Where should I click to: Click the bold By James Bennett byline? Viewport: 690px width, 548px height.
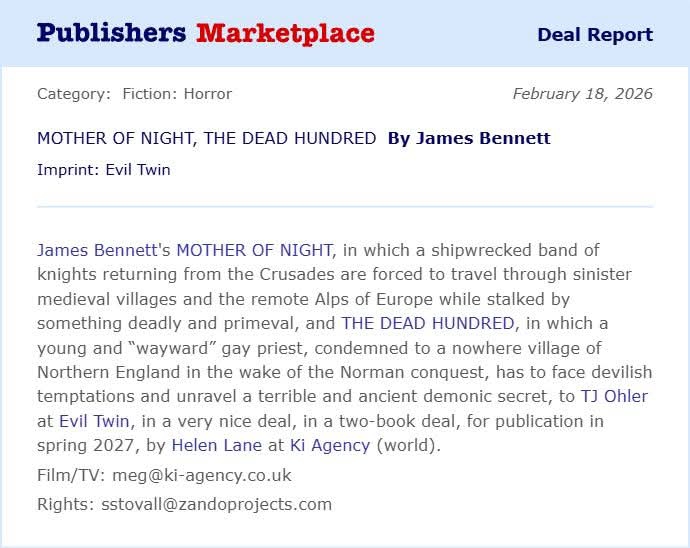[x=469, y=138]
